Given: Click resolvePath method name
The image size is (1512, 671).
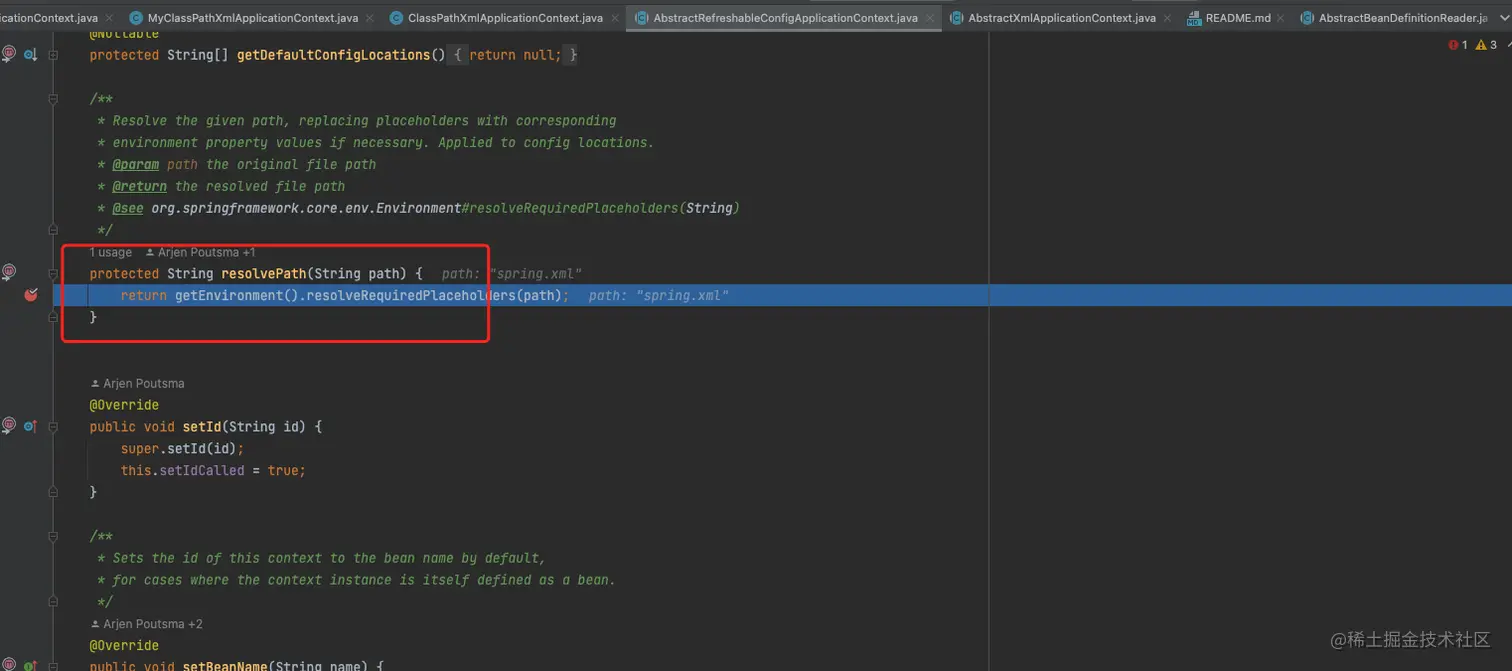Looking at the screenshot, I should pos(264,273).
